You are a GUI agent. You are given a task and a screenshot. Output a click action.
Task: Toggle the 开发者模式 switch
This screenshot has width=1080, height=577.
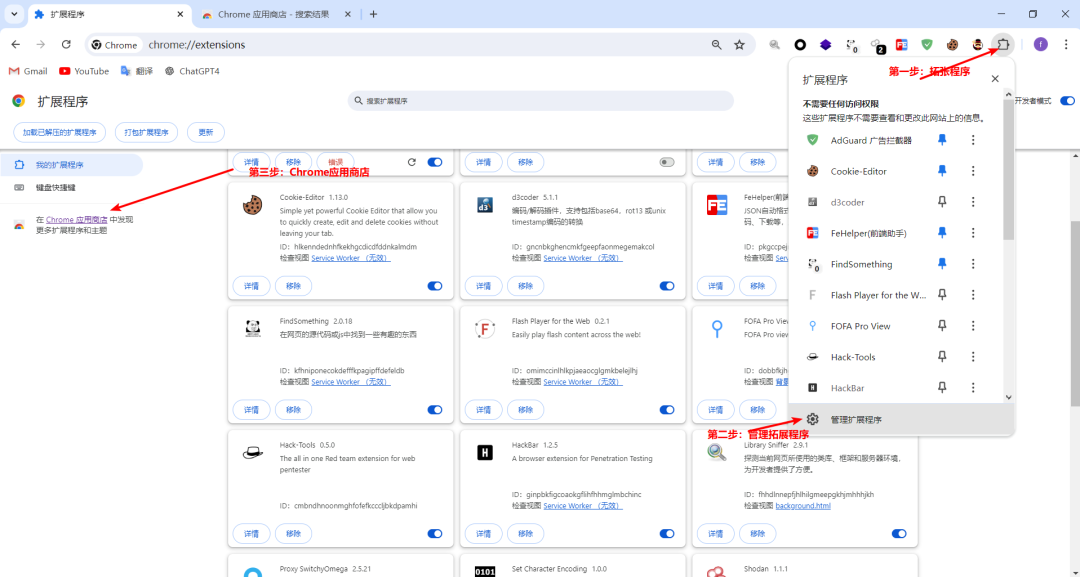point(1067,101)
